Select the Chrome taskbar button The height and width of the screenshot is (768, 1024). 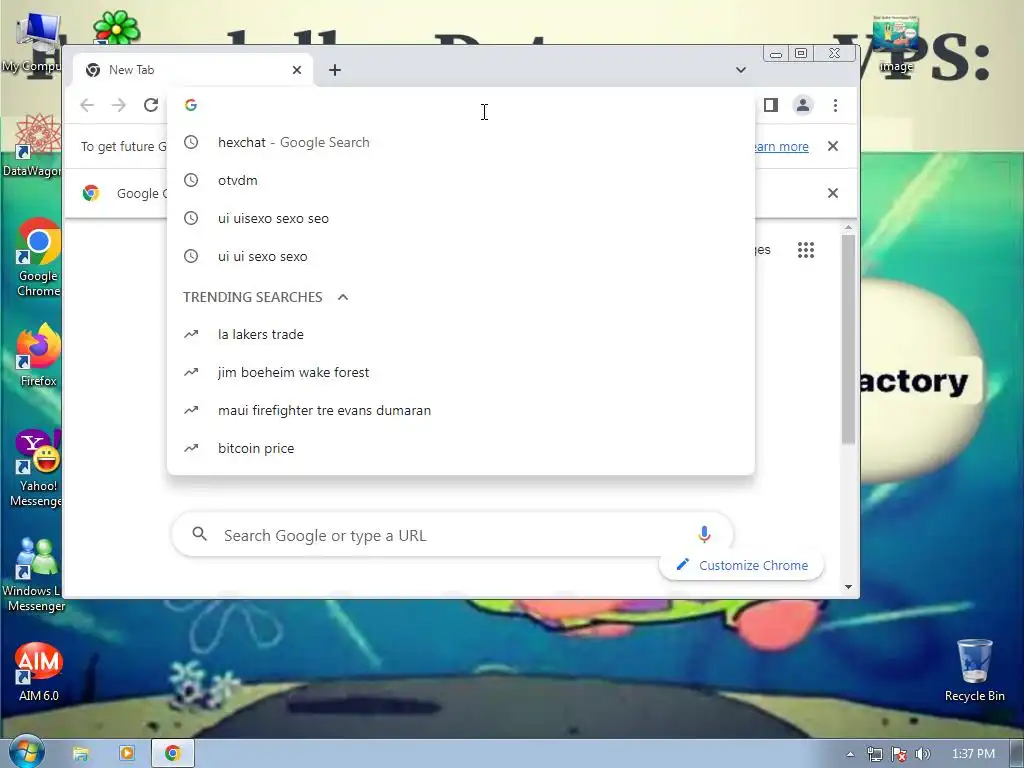click(x=172, y=754)
